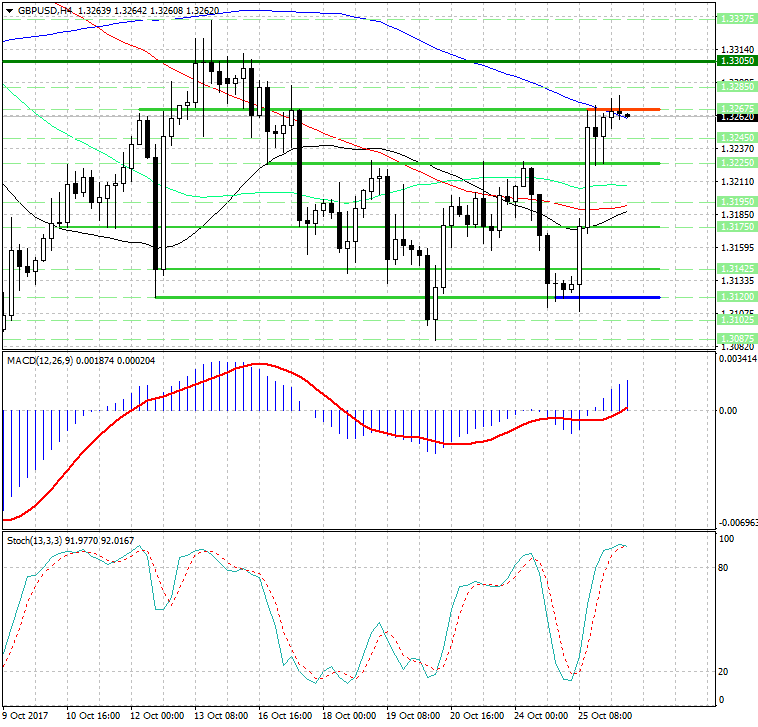Click the 1.33050 dark green price label

click(737, 62)
